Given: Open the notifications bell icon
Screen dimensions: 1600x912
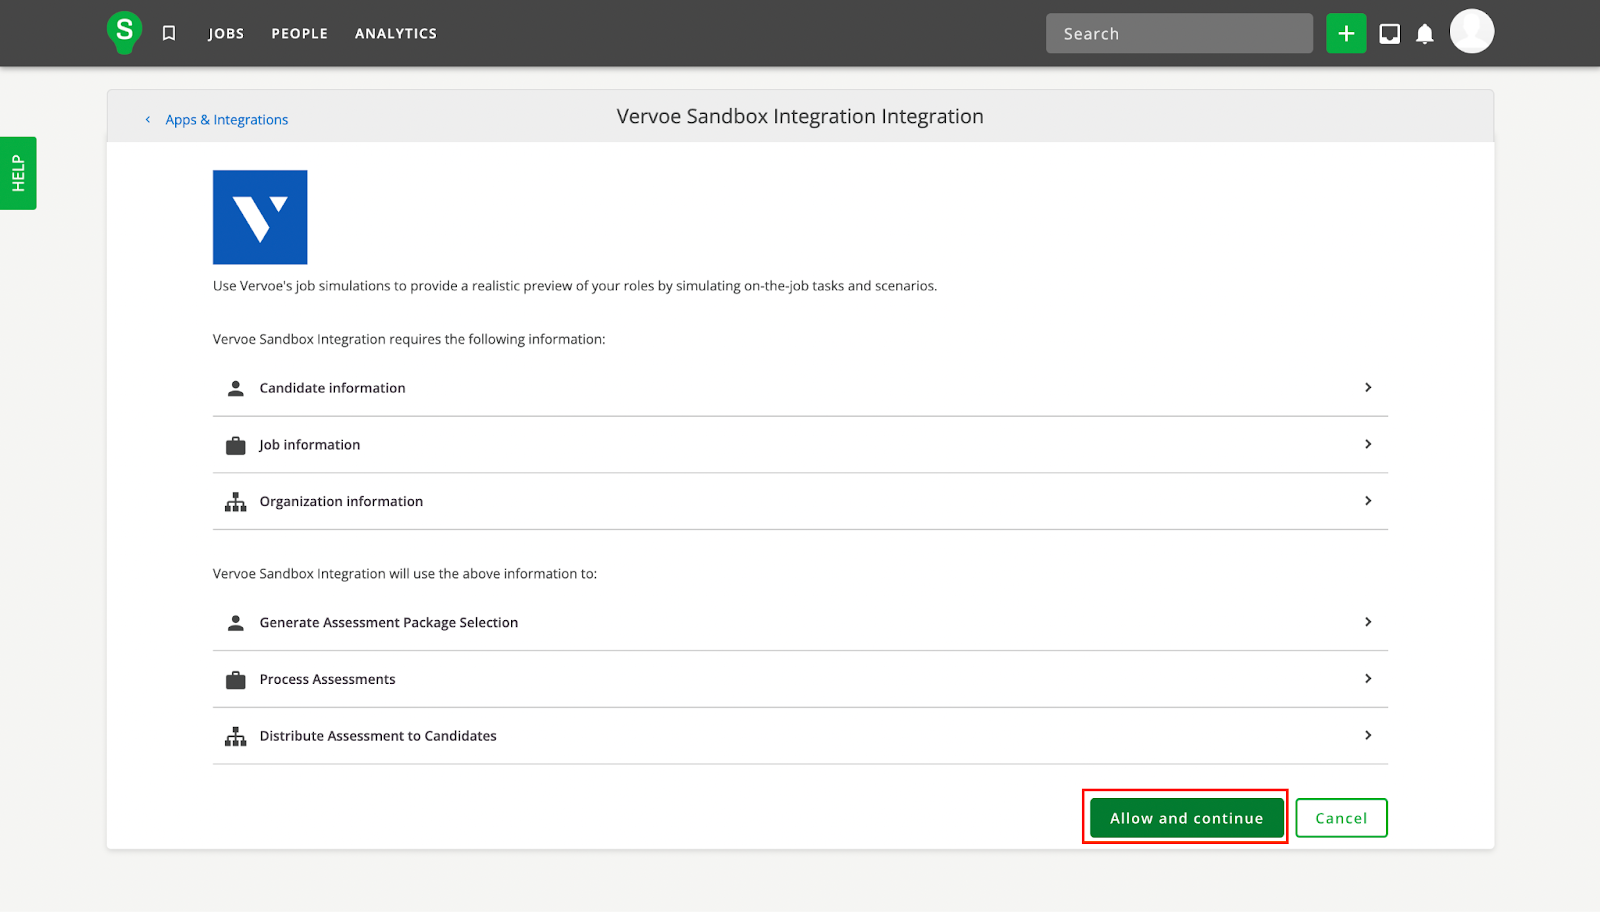Looking at the screenshot, I should 1425,34.
